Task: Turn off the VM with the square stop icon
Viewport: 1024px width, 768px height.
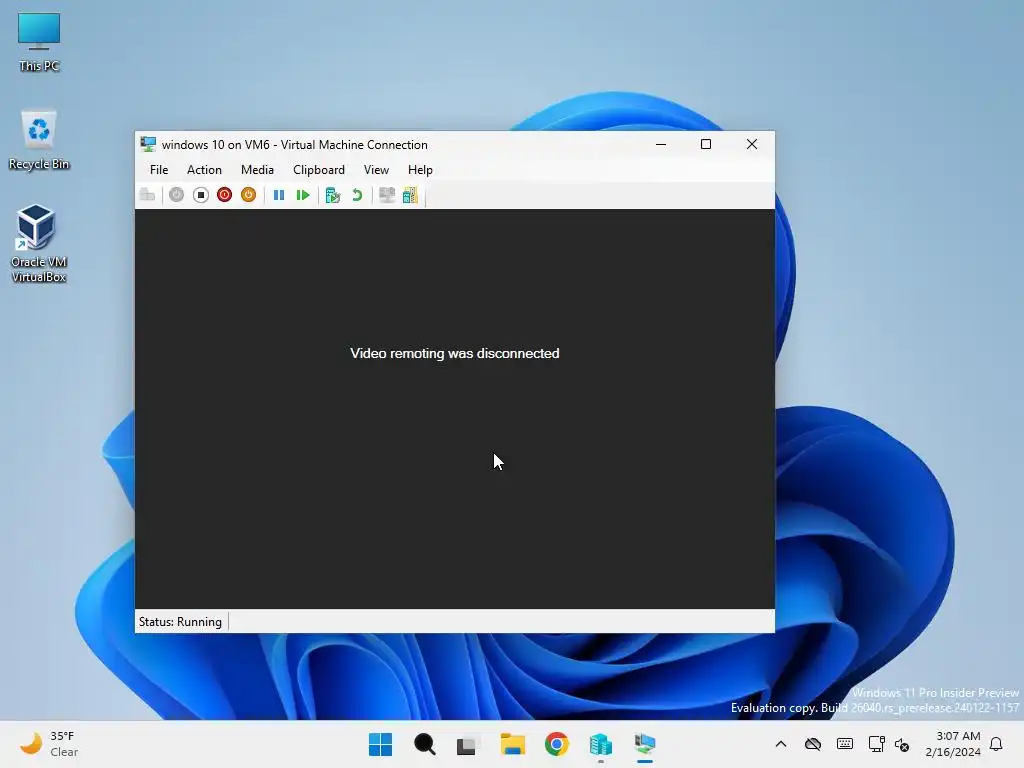Action: pyautogui.click(x=200, y=195)
